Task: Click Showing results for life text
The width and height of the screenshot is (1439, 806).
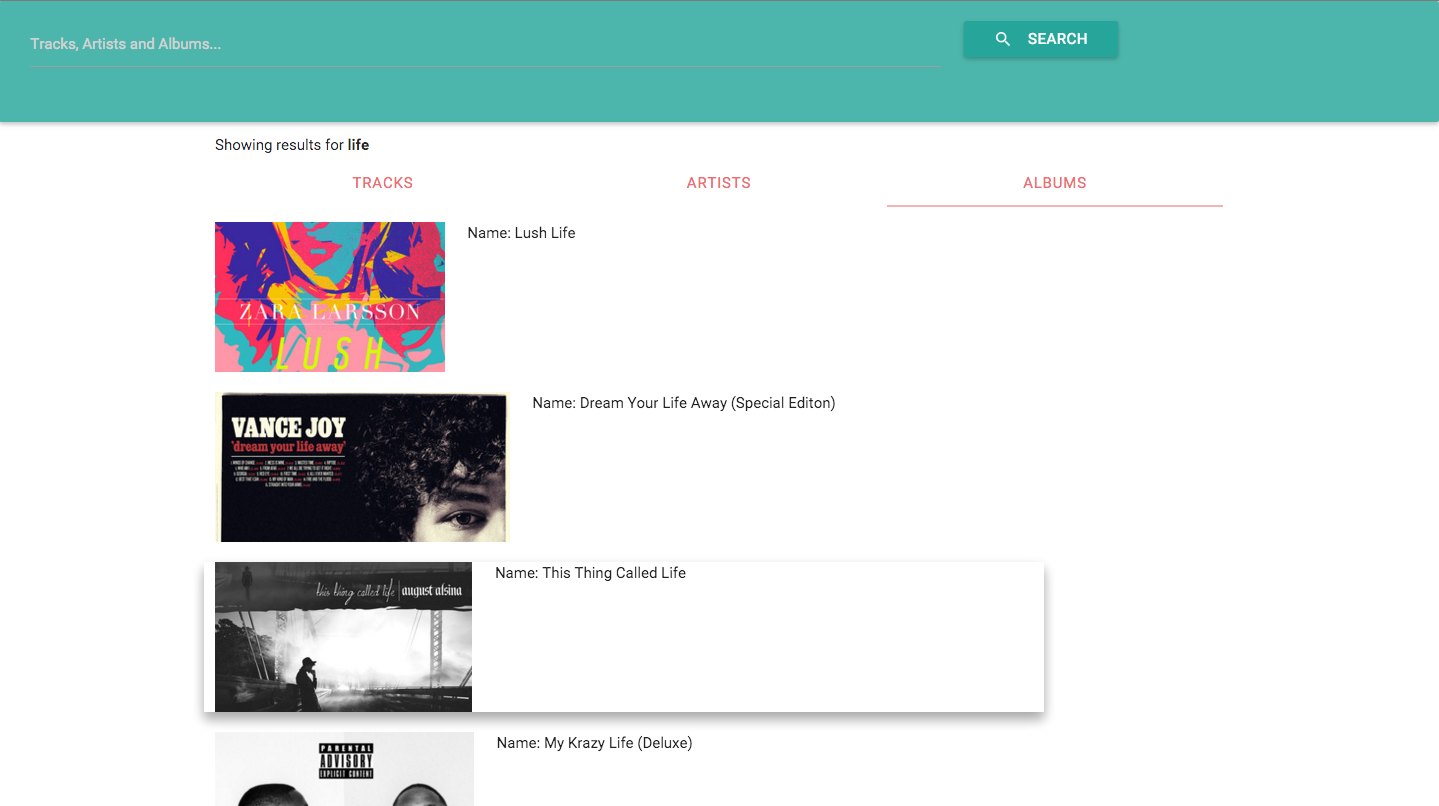Action: [x=292, y=145]
